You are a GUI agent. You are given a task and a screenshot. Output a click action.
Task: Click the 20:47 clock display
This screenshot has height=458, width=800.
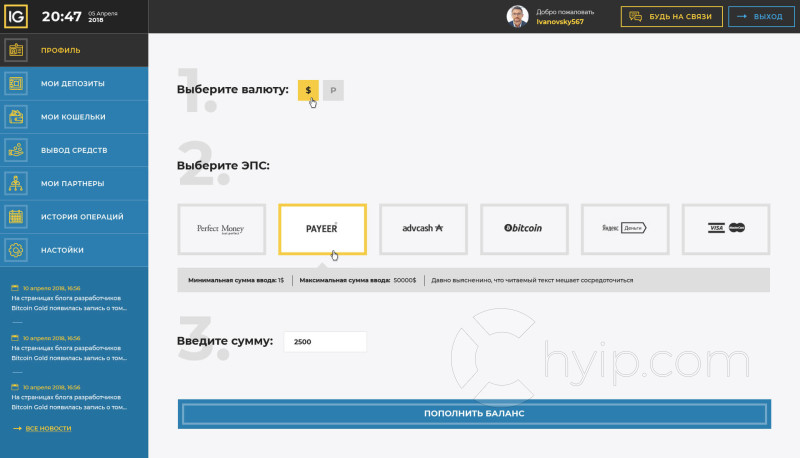coord(61,17)
